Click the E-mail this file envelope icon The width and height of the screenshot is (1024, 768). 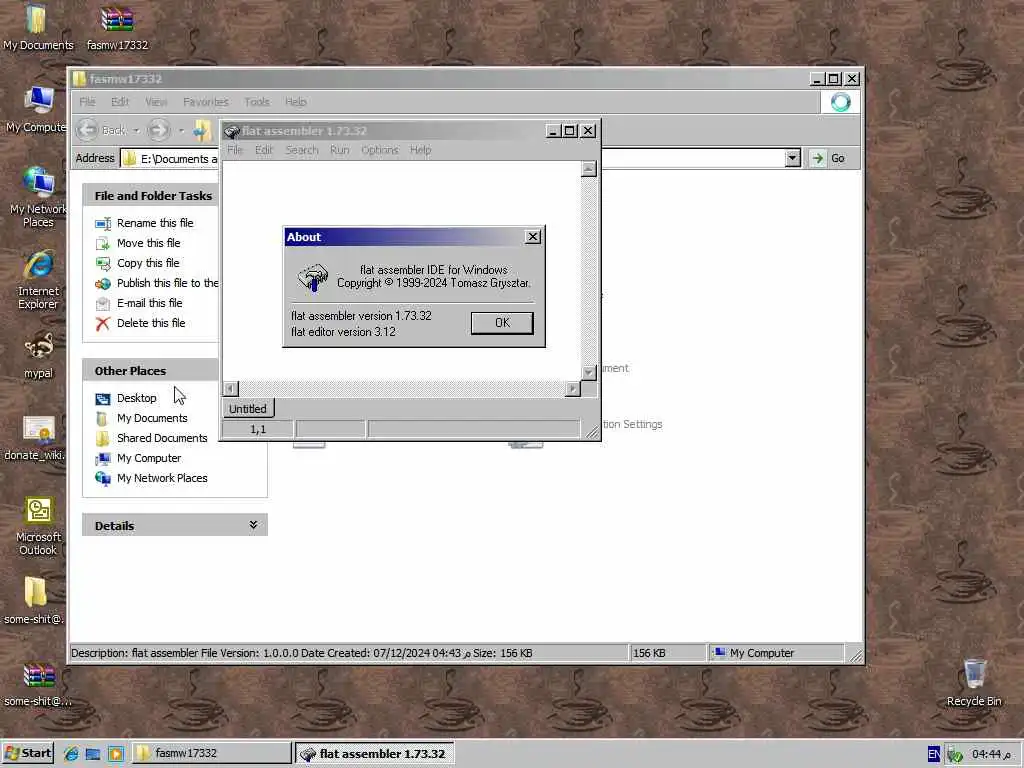click(103, 304)
